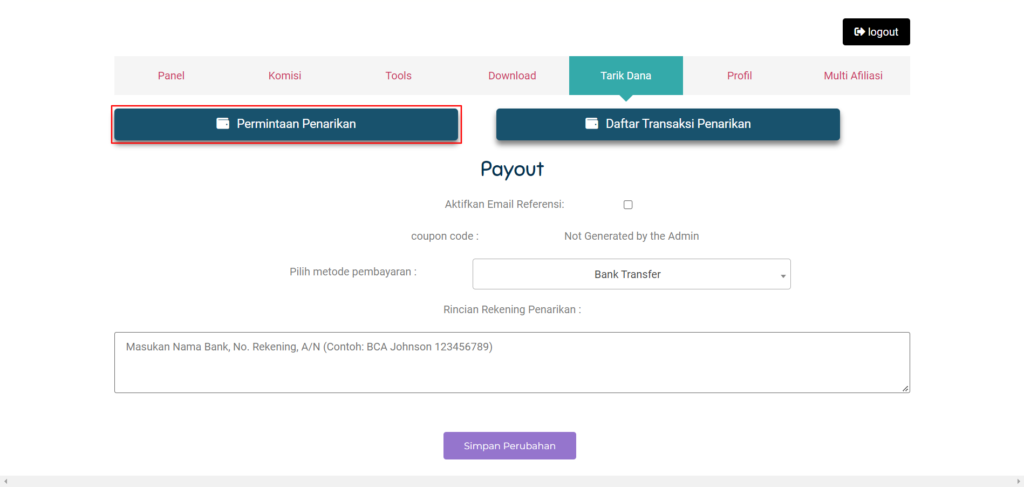Click the logout arrow icon
This screenshot has width=1024, height=487.
(x=859, y=32)
